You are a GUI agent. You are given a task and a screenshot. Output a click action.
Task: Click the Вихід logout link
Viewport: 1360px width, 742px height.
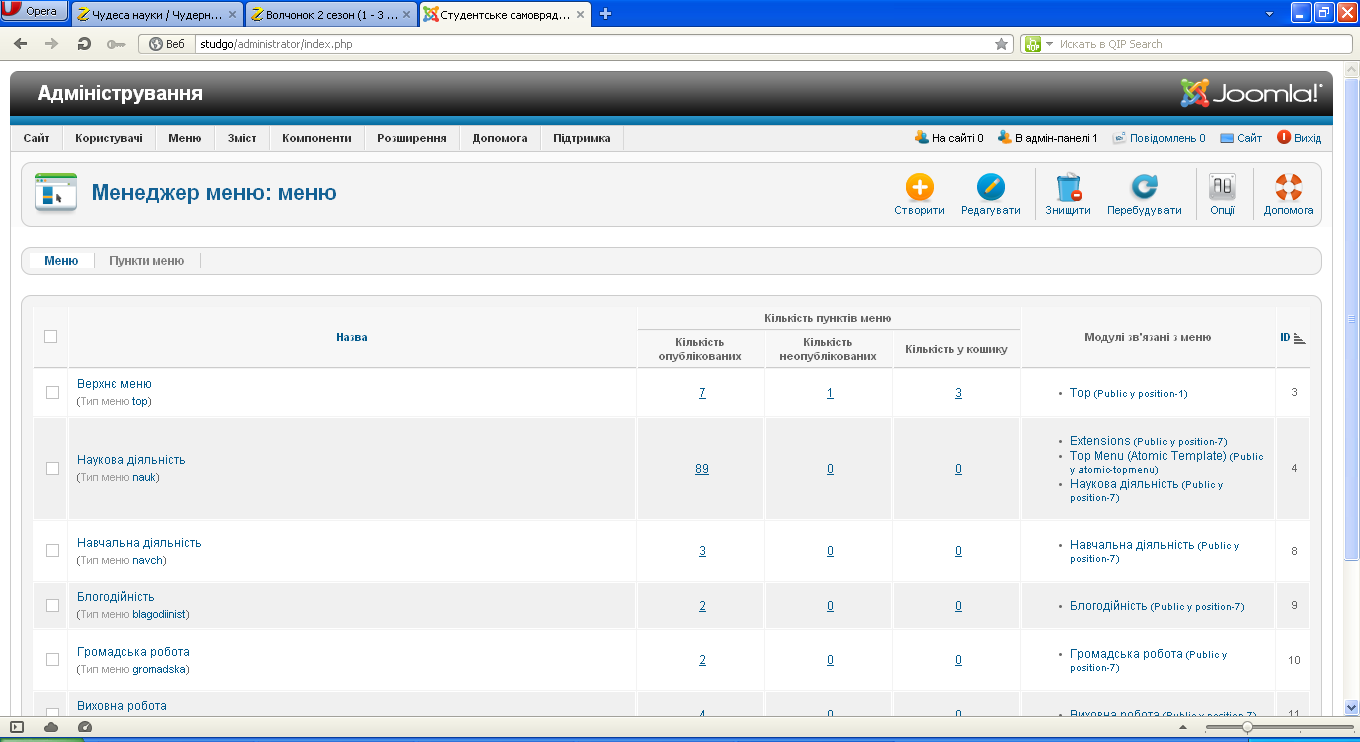click(x=1299, y=138)
